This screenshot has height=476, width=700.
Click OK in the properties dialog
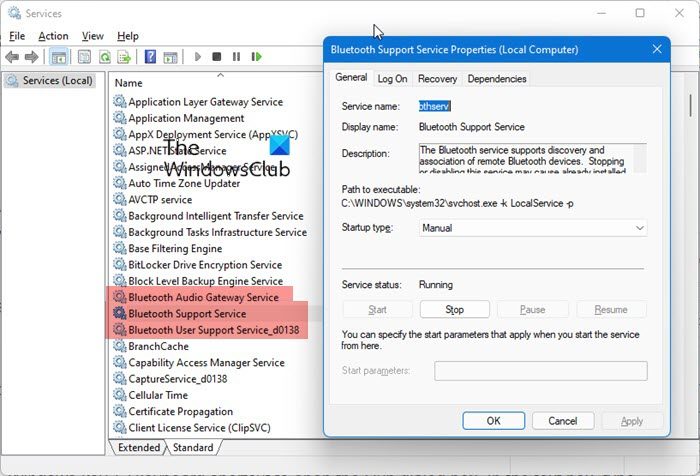493,421
